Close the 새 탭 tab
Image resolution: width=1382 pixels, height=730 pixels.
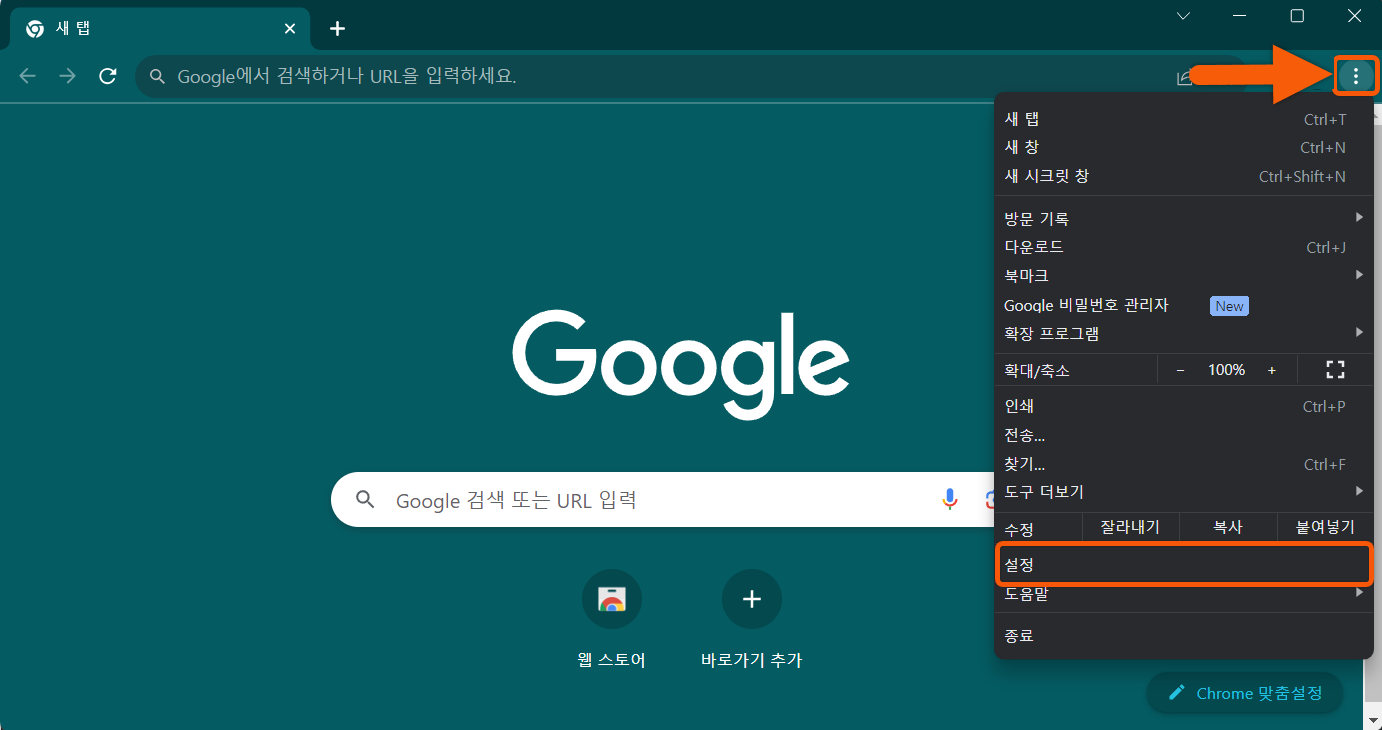point(290,29)
